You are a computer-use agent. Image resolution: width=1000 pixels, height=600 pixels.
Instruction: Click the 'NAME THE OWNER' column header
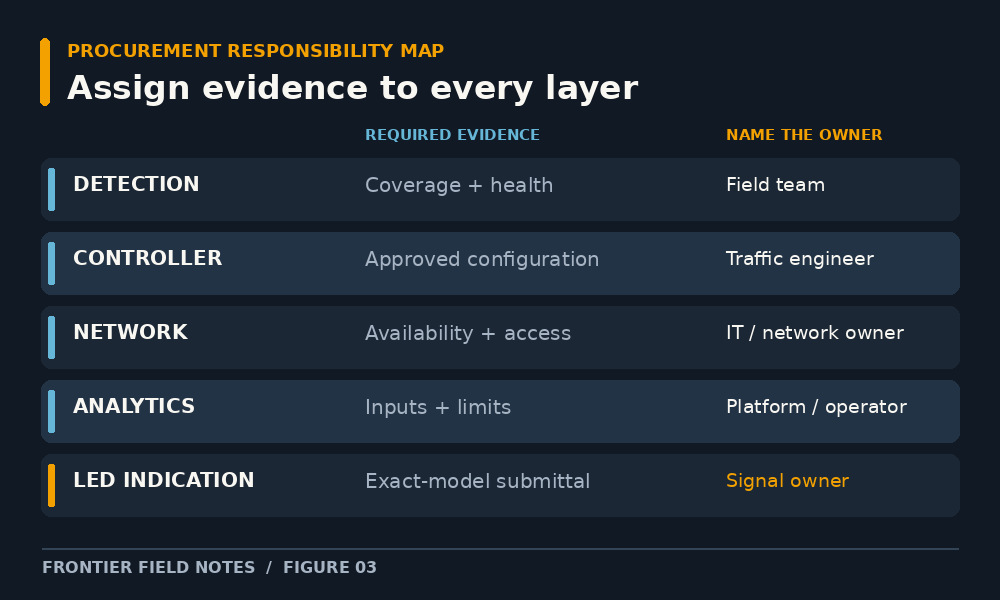point(804,135)
